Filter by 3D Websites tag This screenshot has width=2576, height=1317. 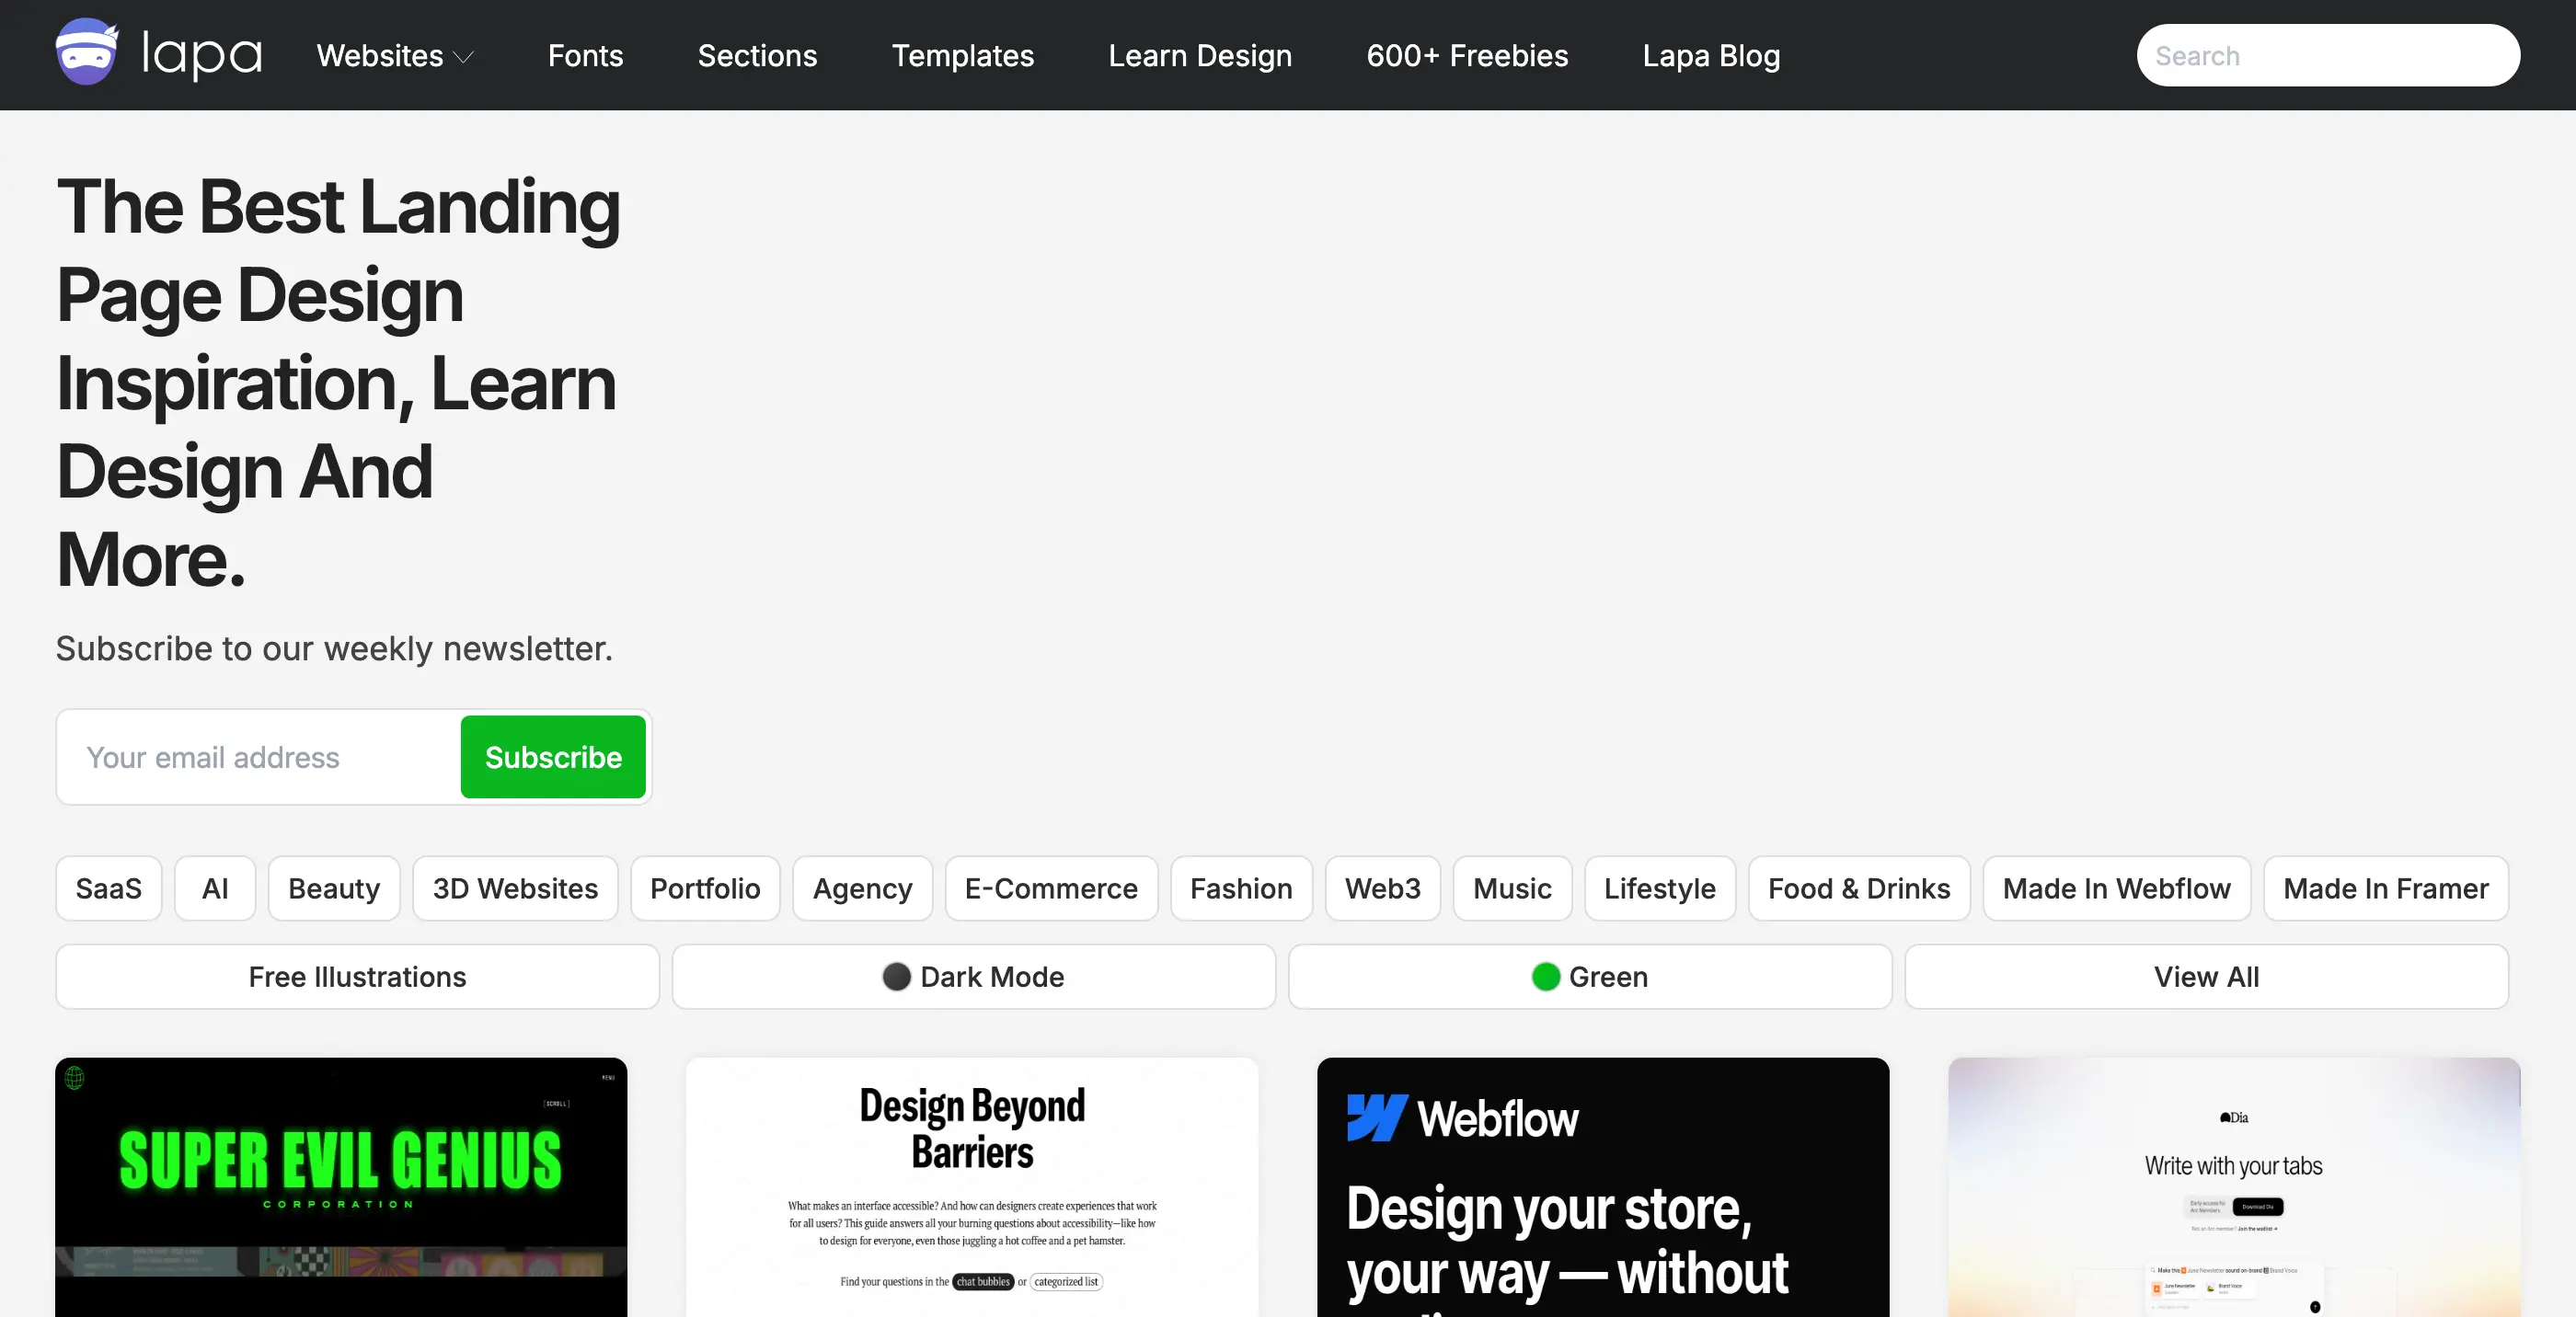[515, 888]
